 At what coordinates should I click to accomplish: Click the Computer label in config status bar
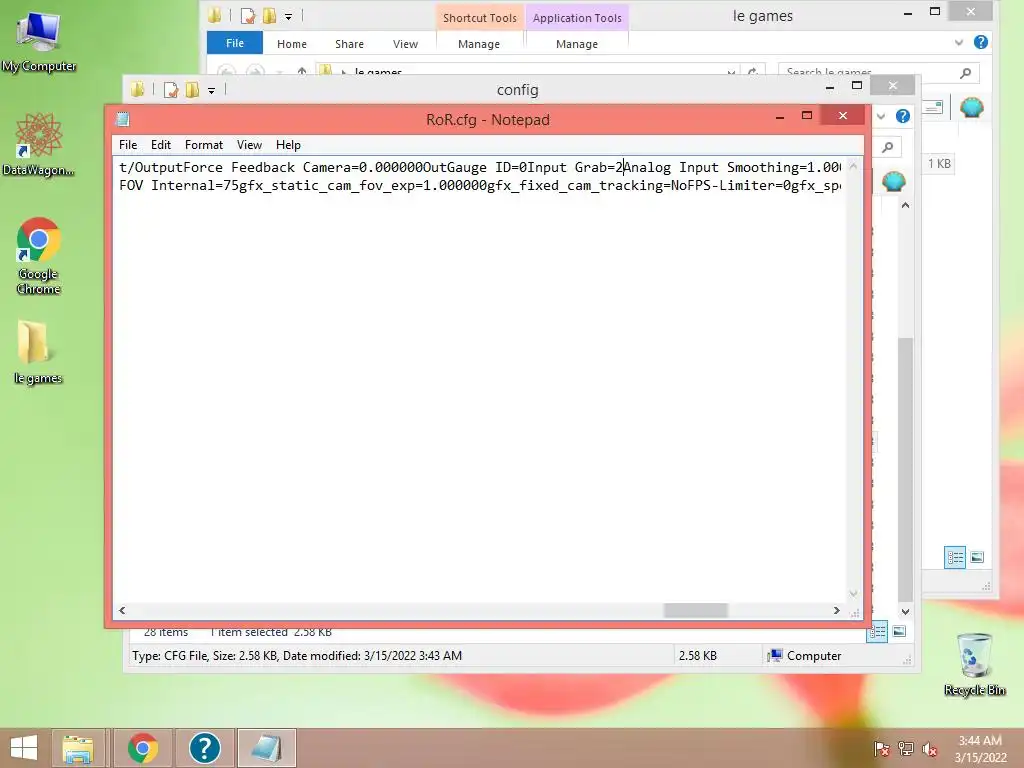814,656
